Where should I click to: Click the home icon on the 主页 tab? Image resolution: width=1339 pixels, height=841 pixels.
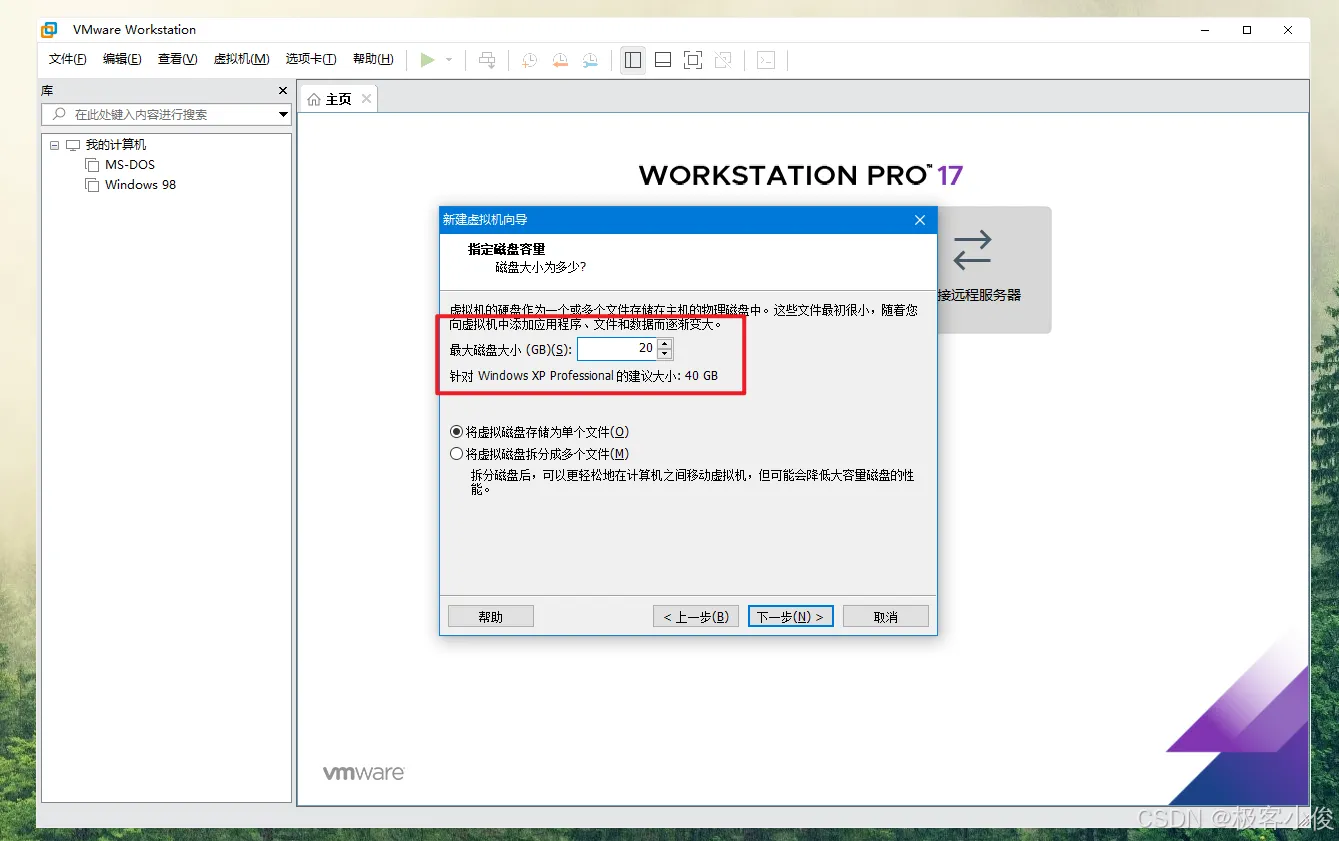point(314,99)
